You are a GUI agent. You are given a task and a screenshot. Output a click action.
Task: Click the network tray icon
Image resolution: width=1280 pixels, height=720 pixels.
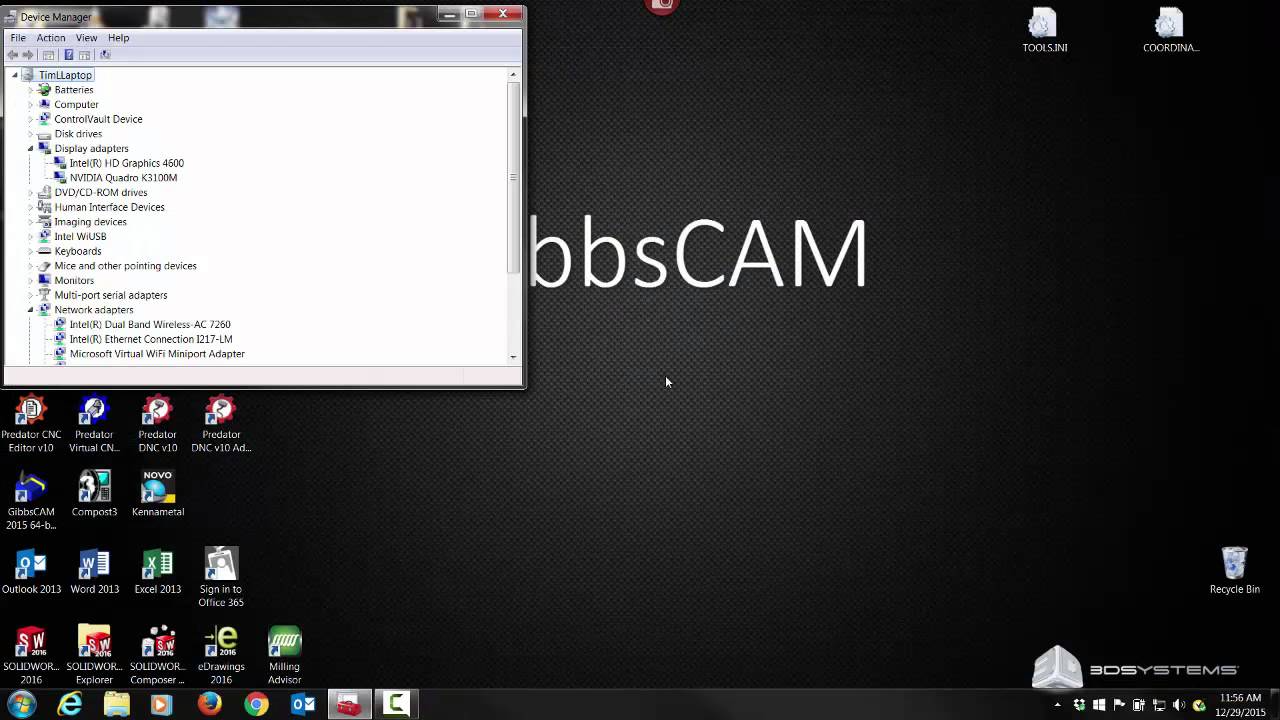1159,705
